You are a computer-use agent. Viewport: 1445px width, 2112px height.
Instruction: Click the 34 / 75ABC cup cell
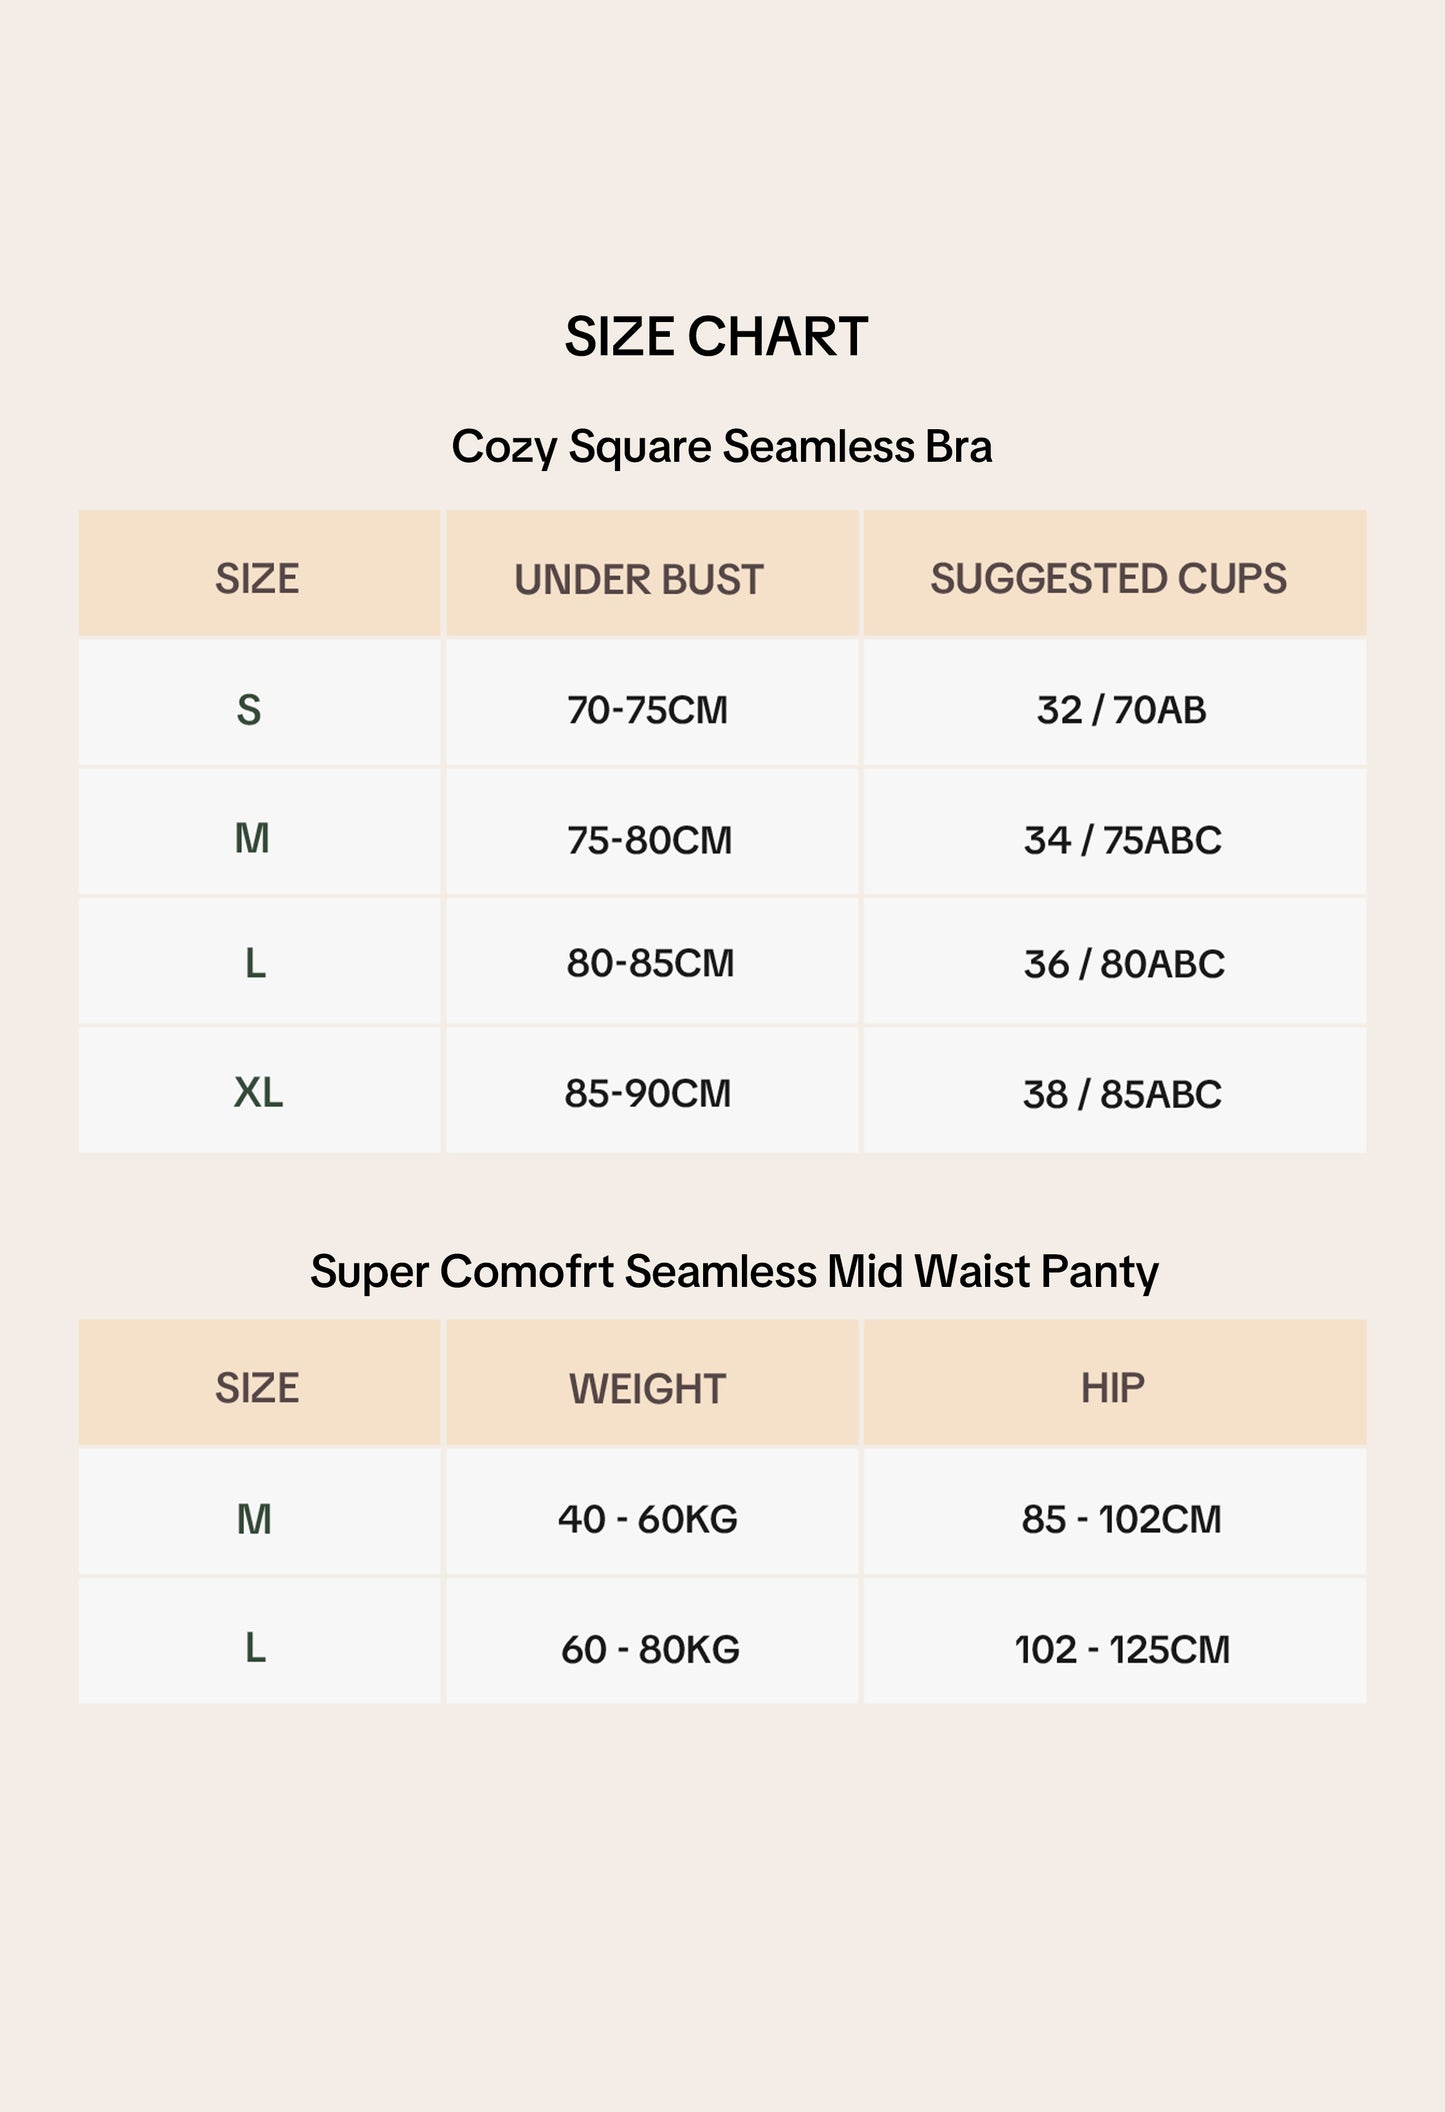(1122, 839)
